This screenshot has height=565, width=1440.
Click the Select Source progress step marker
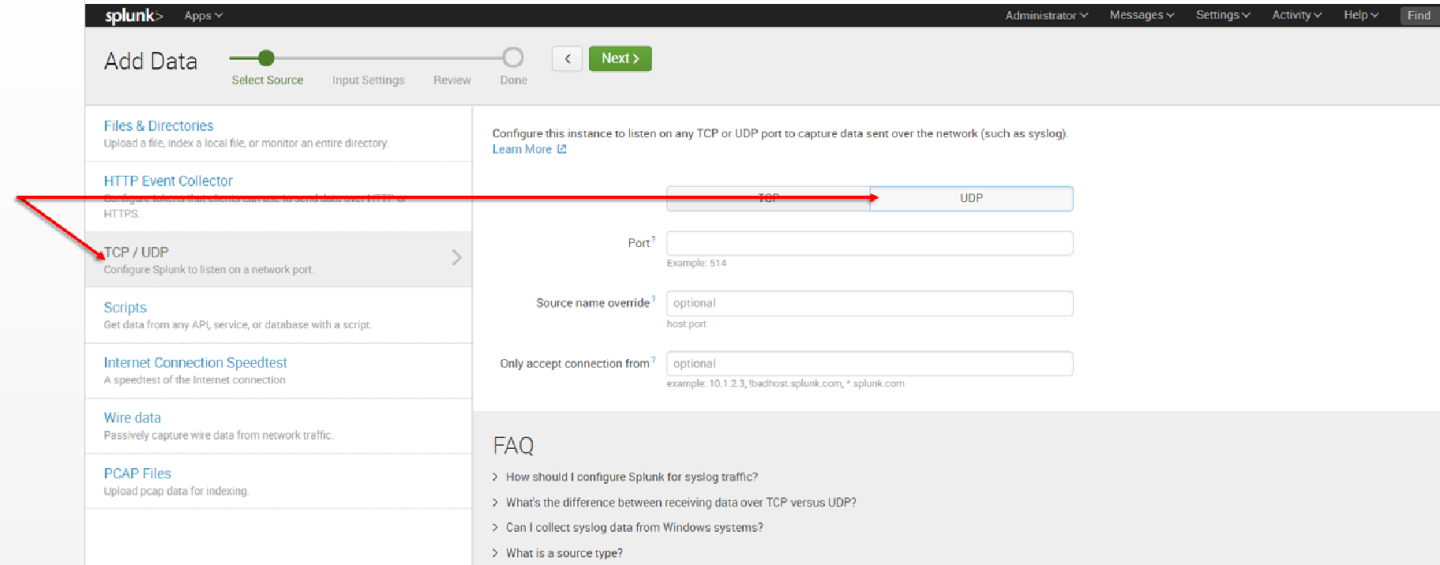(266, 58)
